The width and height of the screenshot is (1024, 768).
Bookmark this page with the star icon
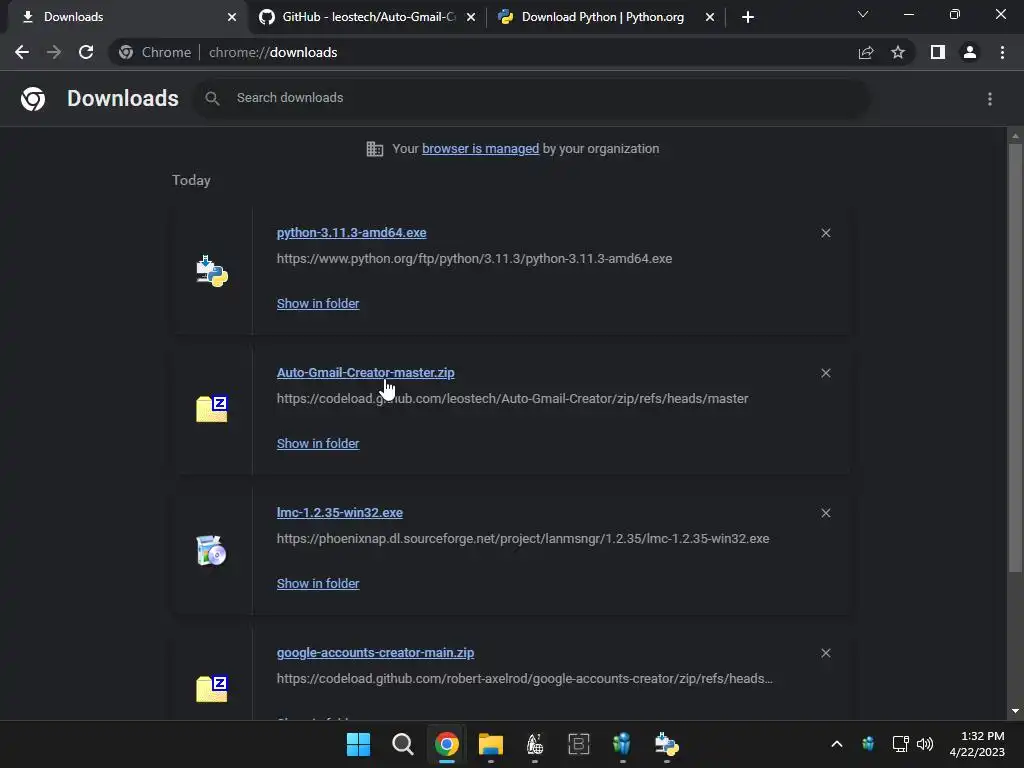[898, 52]
